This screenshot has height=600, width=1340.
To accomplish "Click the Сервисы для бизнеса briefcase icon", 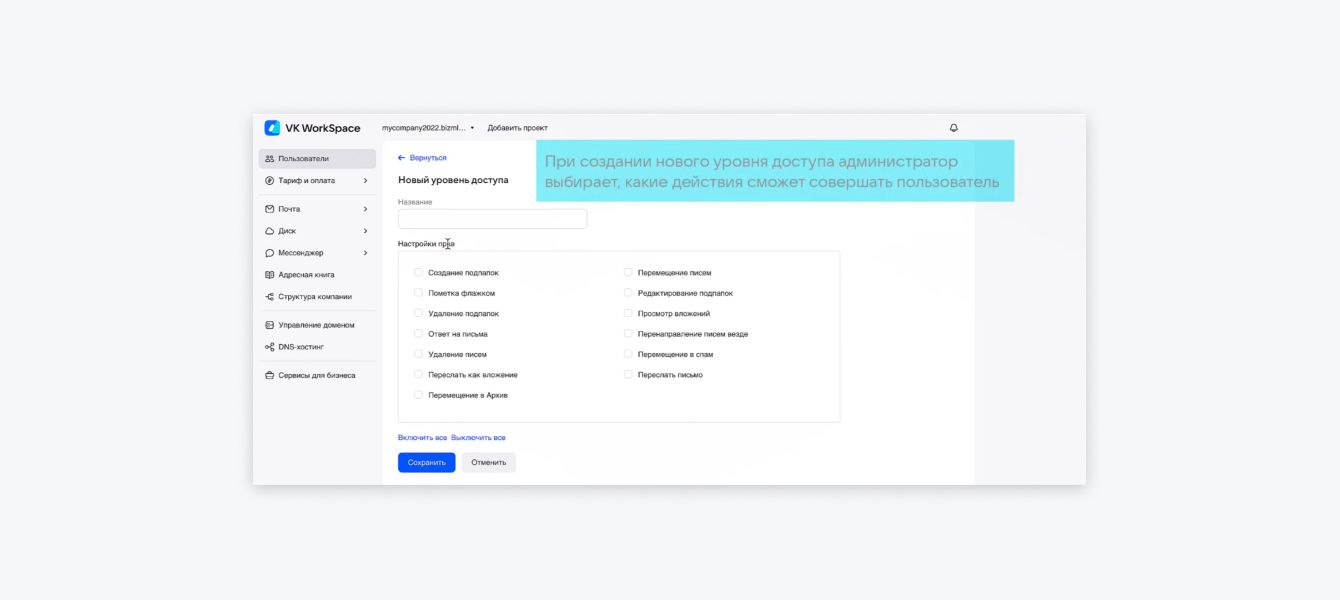I will point(269,376).
